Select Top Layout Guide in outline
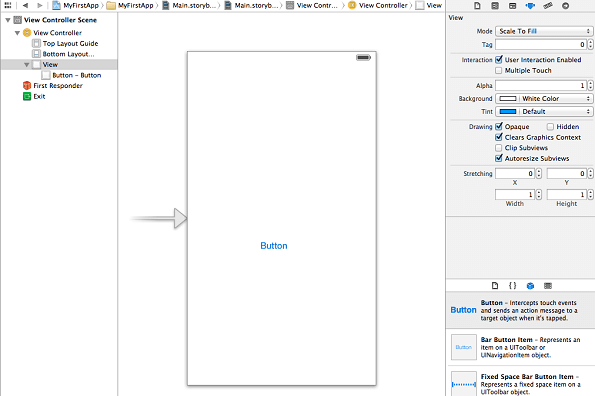Screen dimensions: 595x396 [x=59, y=43]
